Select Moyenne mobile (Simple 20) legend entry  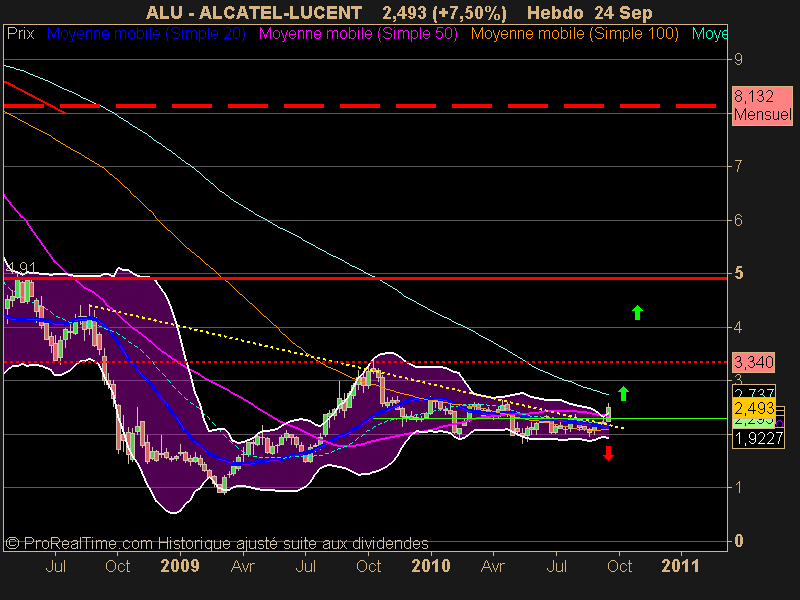146,34
